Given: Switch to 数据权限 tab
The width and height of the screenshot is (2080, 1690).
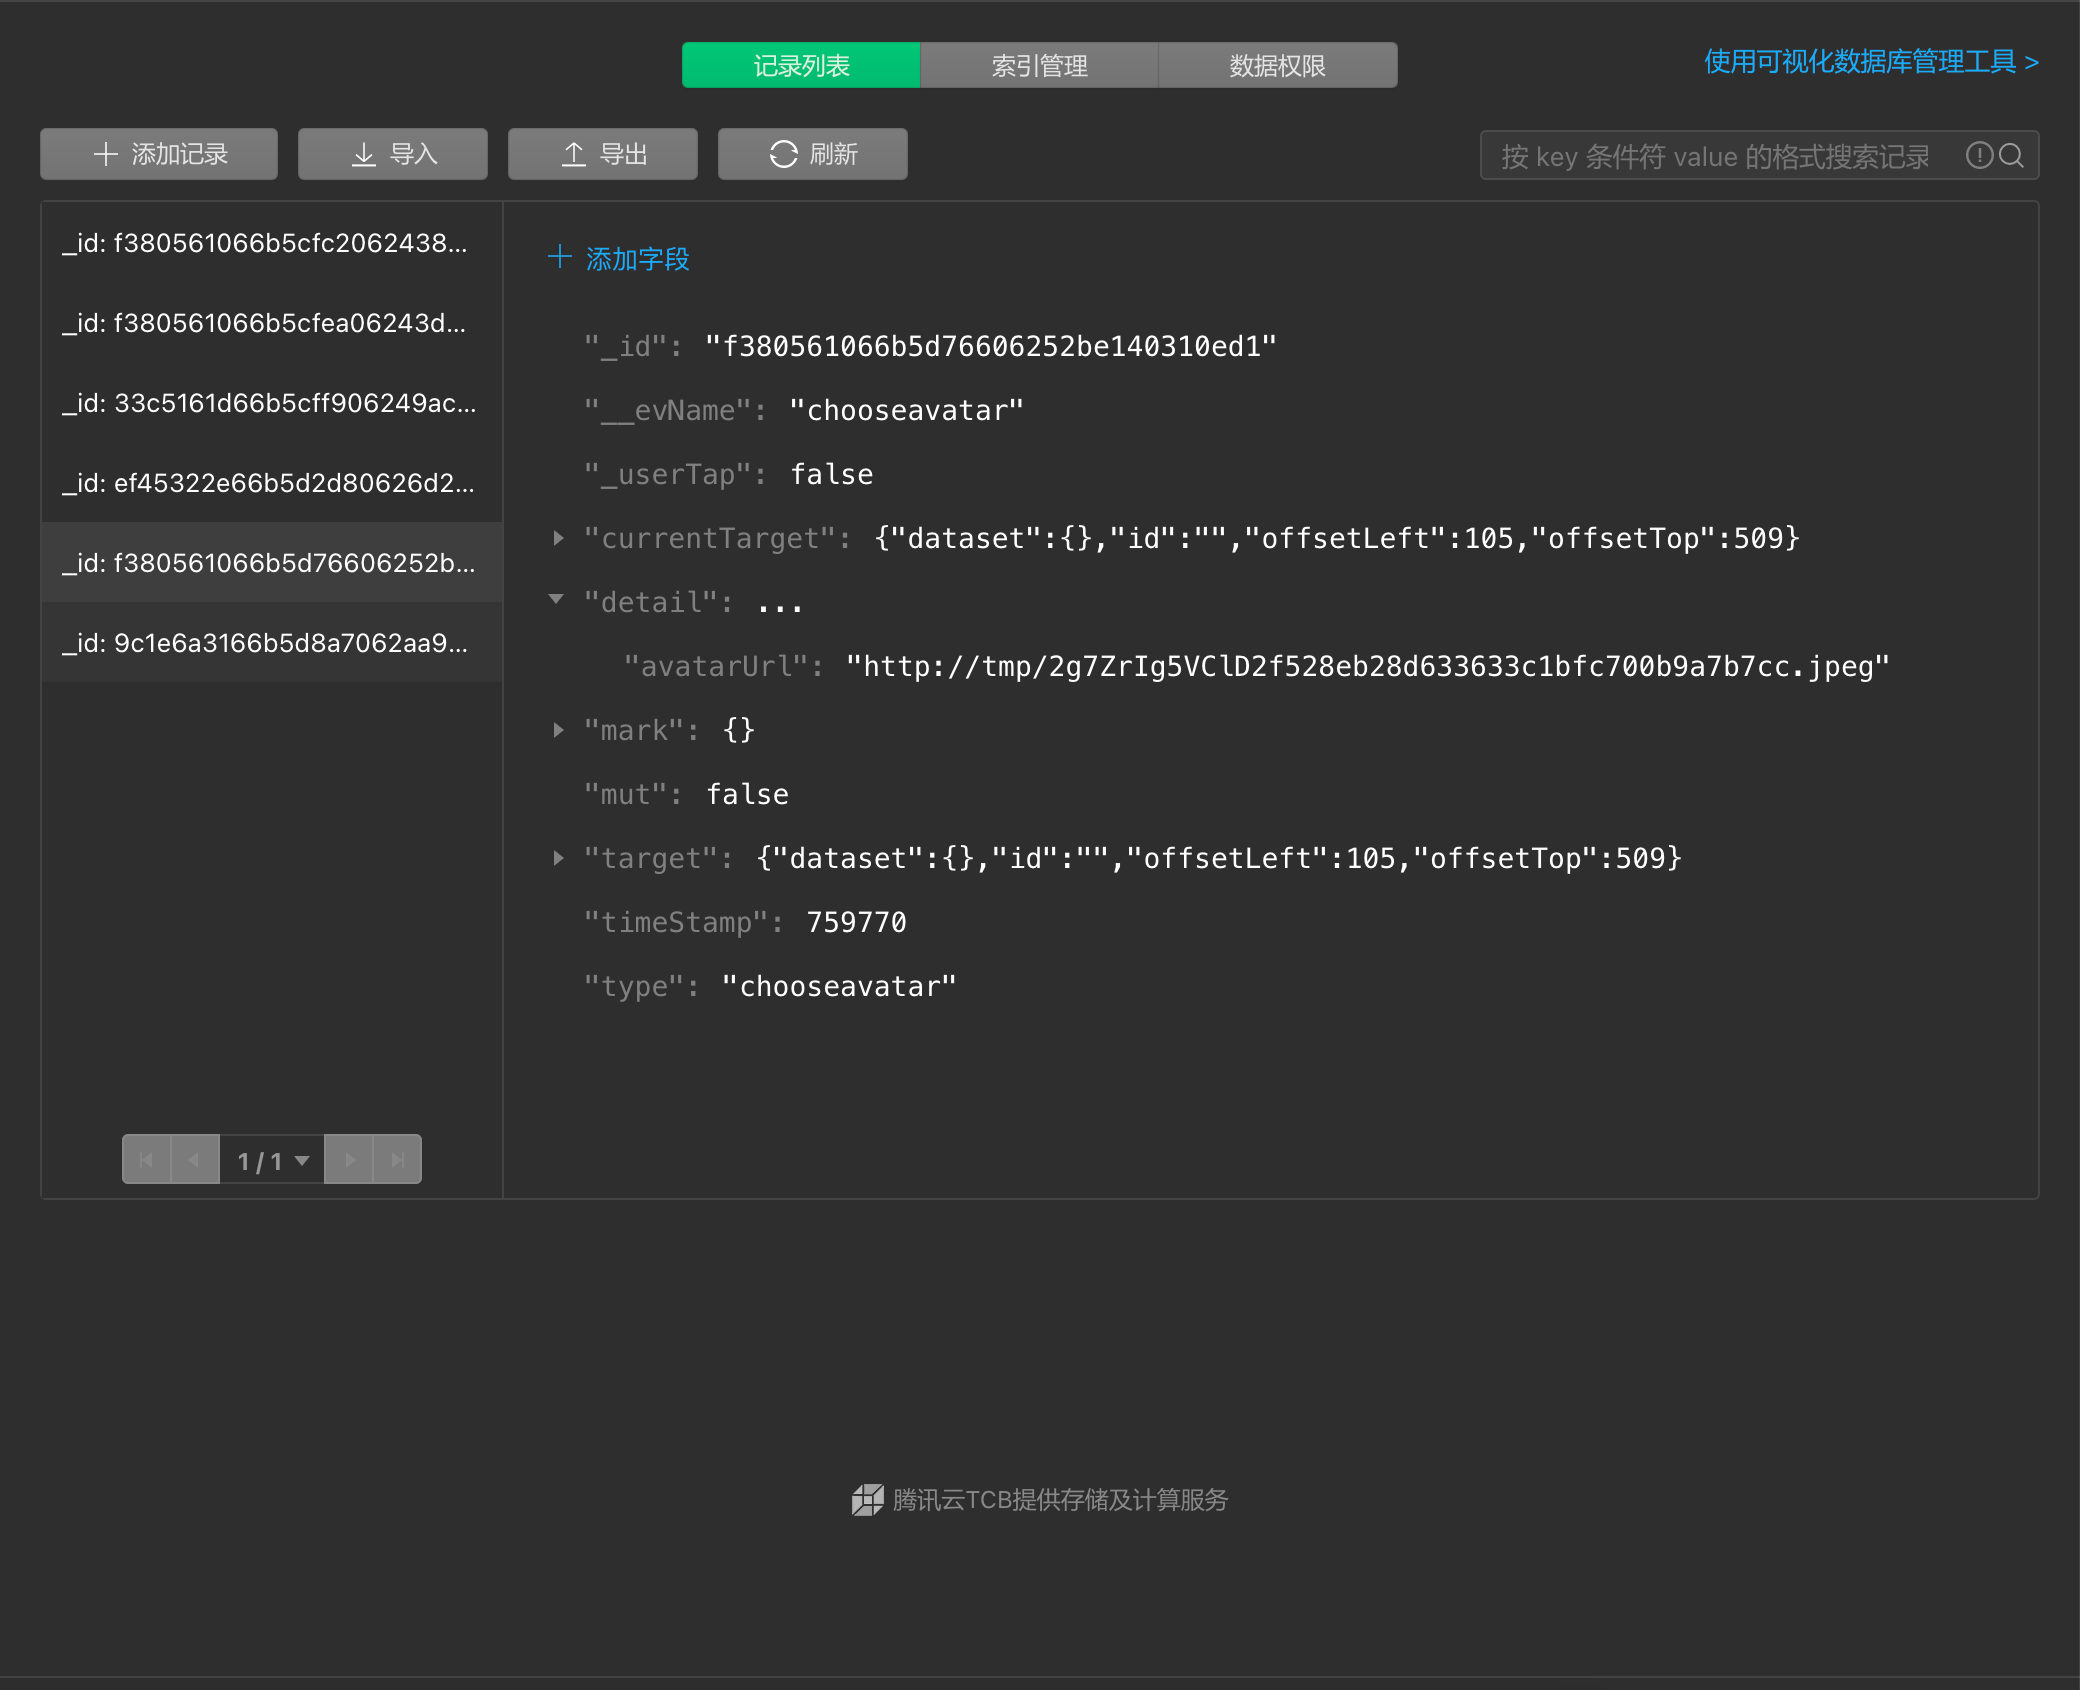Looking at the screenshot, I should point(1277,65).
